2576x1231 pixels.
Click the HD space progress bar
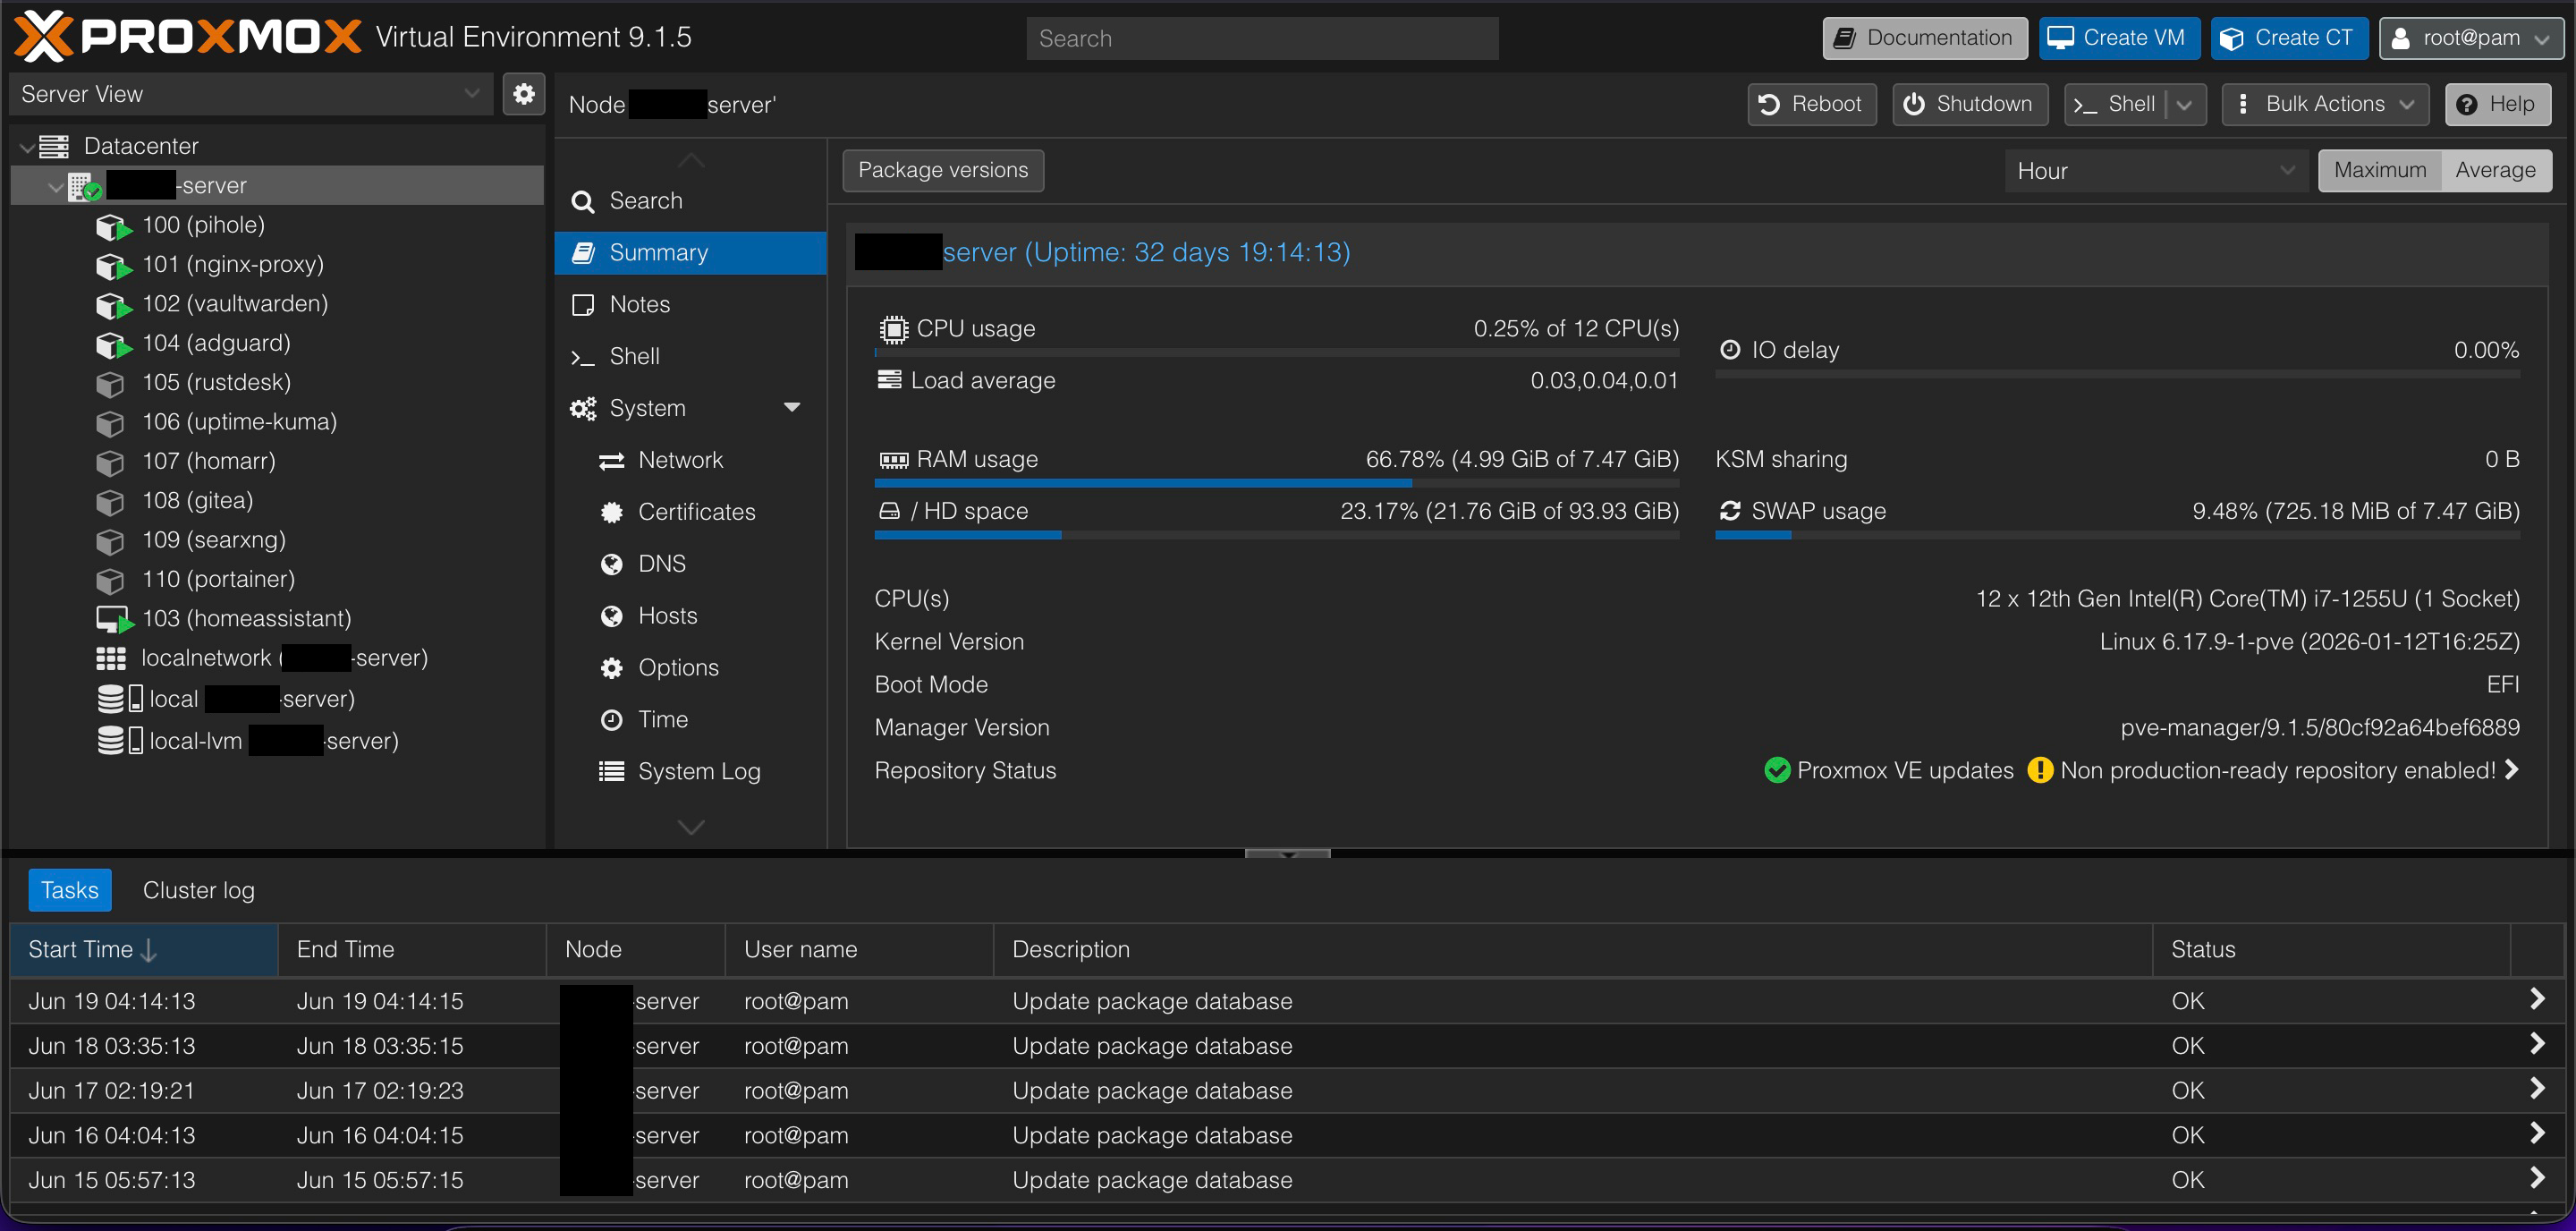pos(1277,536)
